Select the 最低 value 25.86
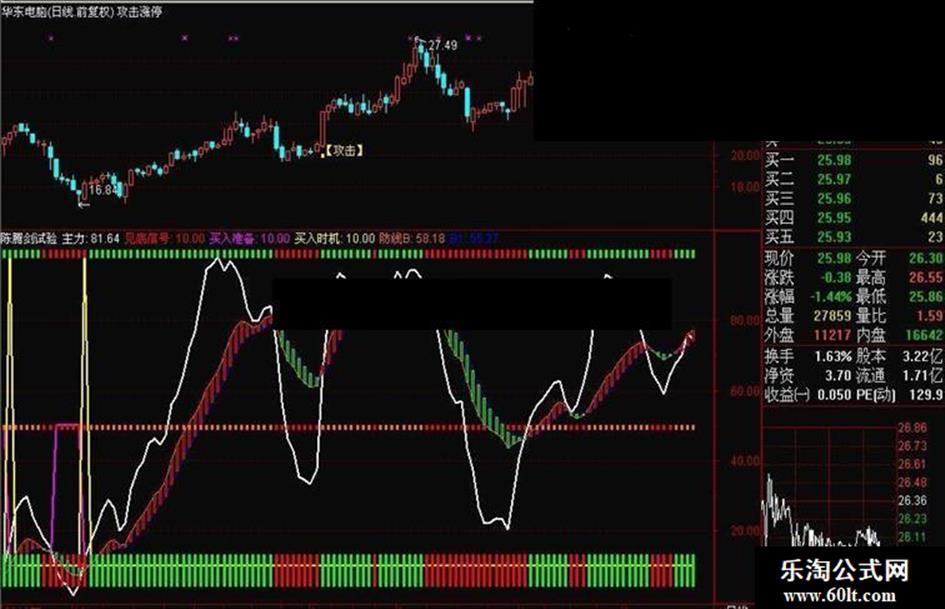The width and height of the screenshot is (945, 609). [926, 297]
